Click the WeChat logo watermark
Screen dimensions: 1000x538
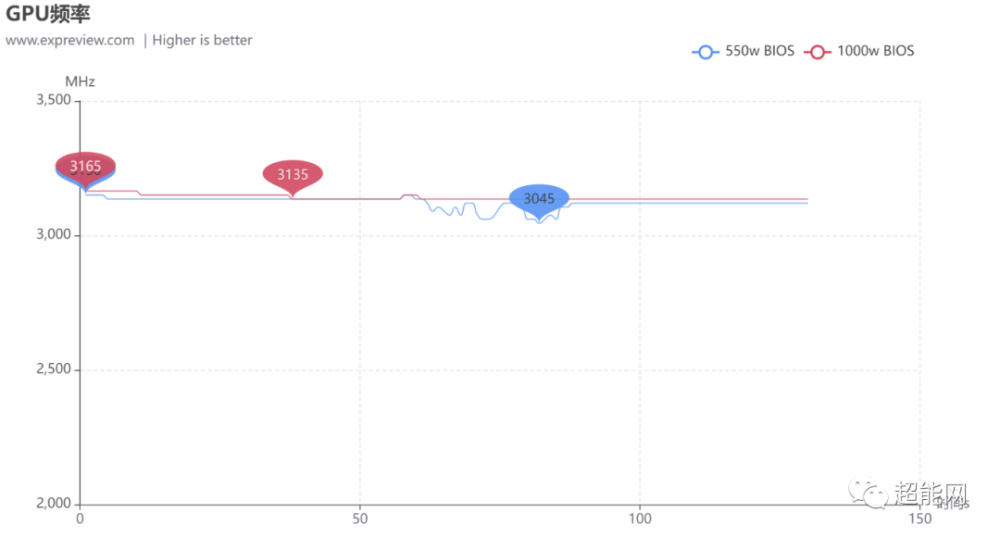pos(868,492)
